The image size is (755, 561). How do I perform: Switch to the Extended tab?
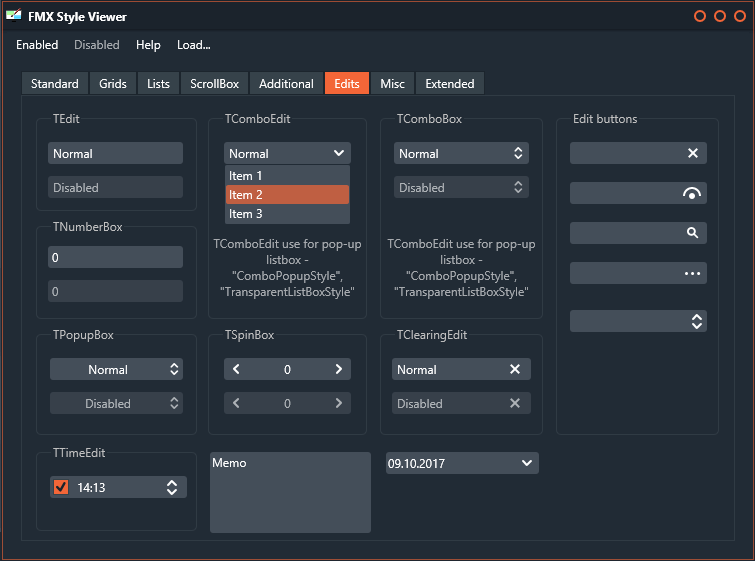[450, 83]
